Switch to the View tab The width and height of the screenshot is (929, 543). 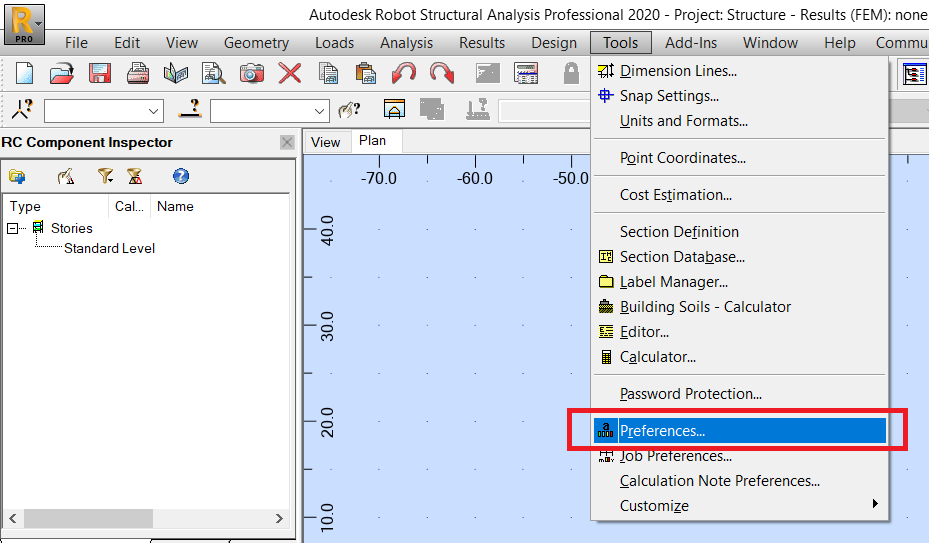tap(326, 142)
